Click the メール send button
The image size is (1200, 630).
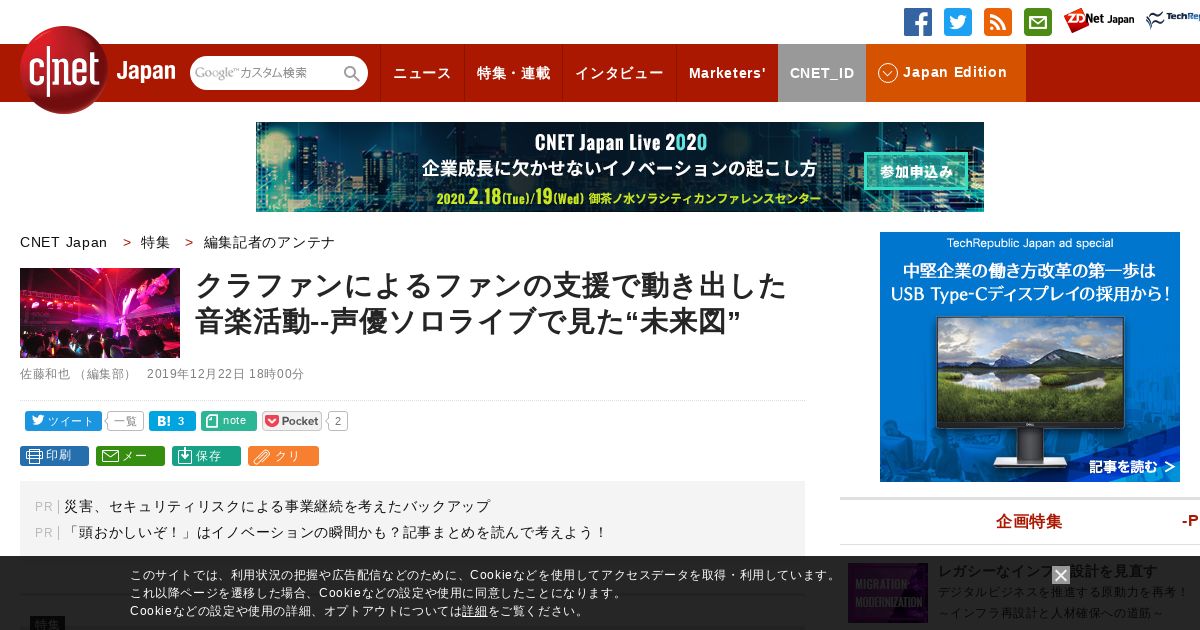coord(130,456)
